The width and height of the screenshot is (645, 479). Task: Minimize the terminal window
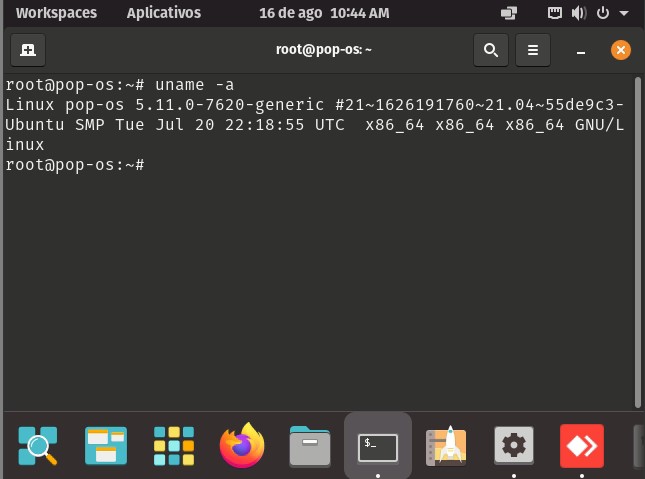coord(581,51)
